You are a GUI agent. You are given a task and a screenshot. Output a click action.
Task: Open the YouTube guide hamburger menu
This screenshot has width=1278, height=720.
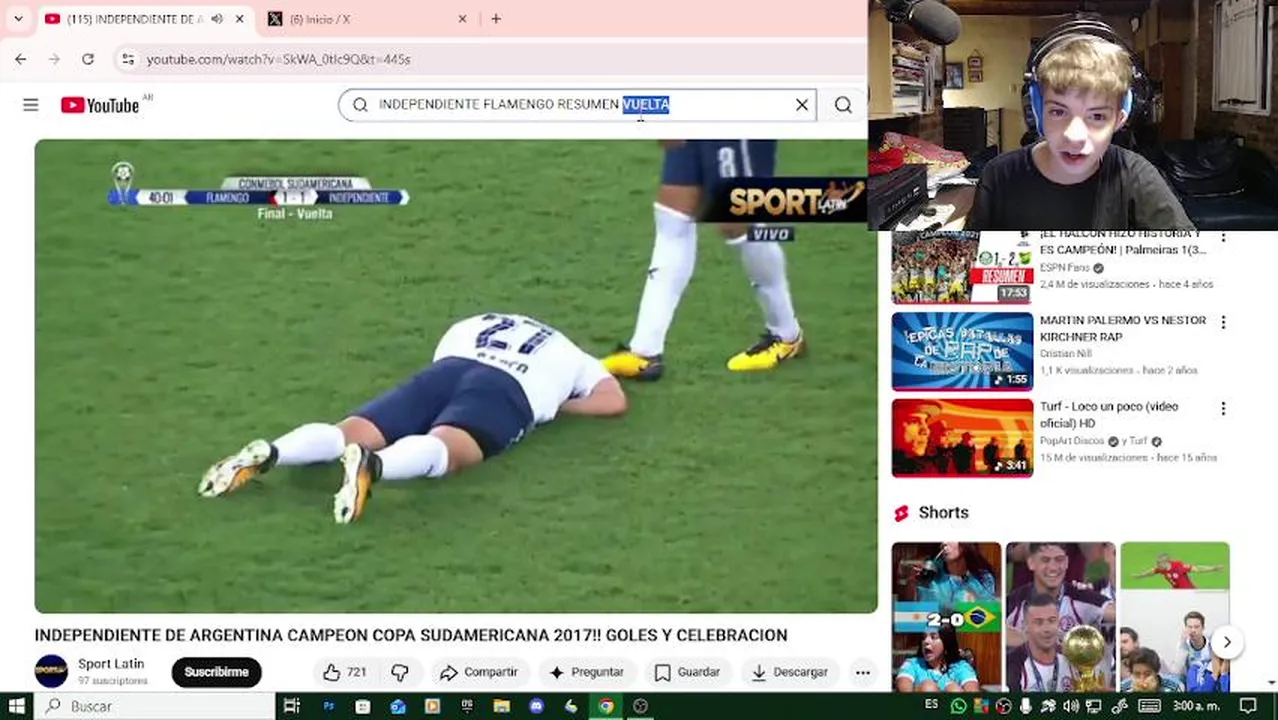coord(30,105)
